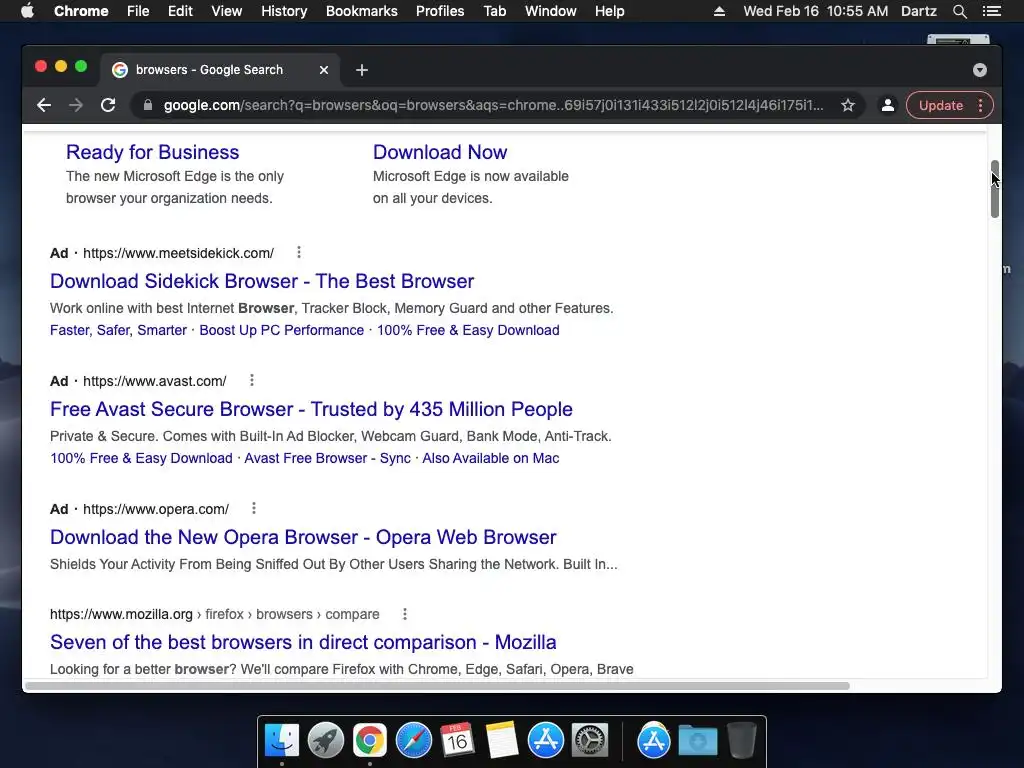Open Seven of the best browsers Mozilla result
Screen dimensions: 1024x768
click(303, 642)
